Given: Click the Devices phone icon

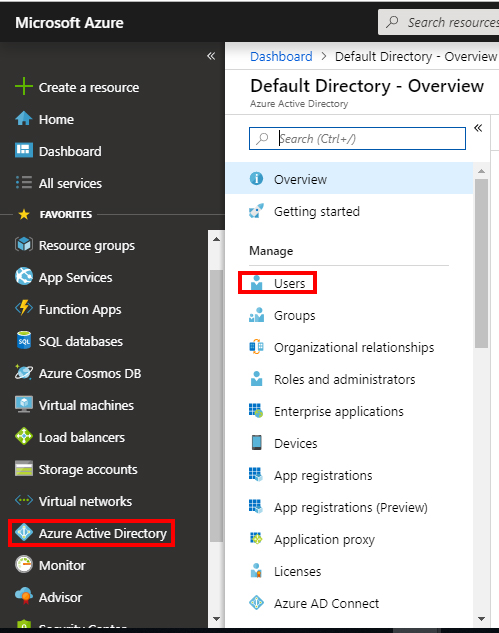Looking at the screenshot, I should (x=256, y=442).
